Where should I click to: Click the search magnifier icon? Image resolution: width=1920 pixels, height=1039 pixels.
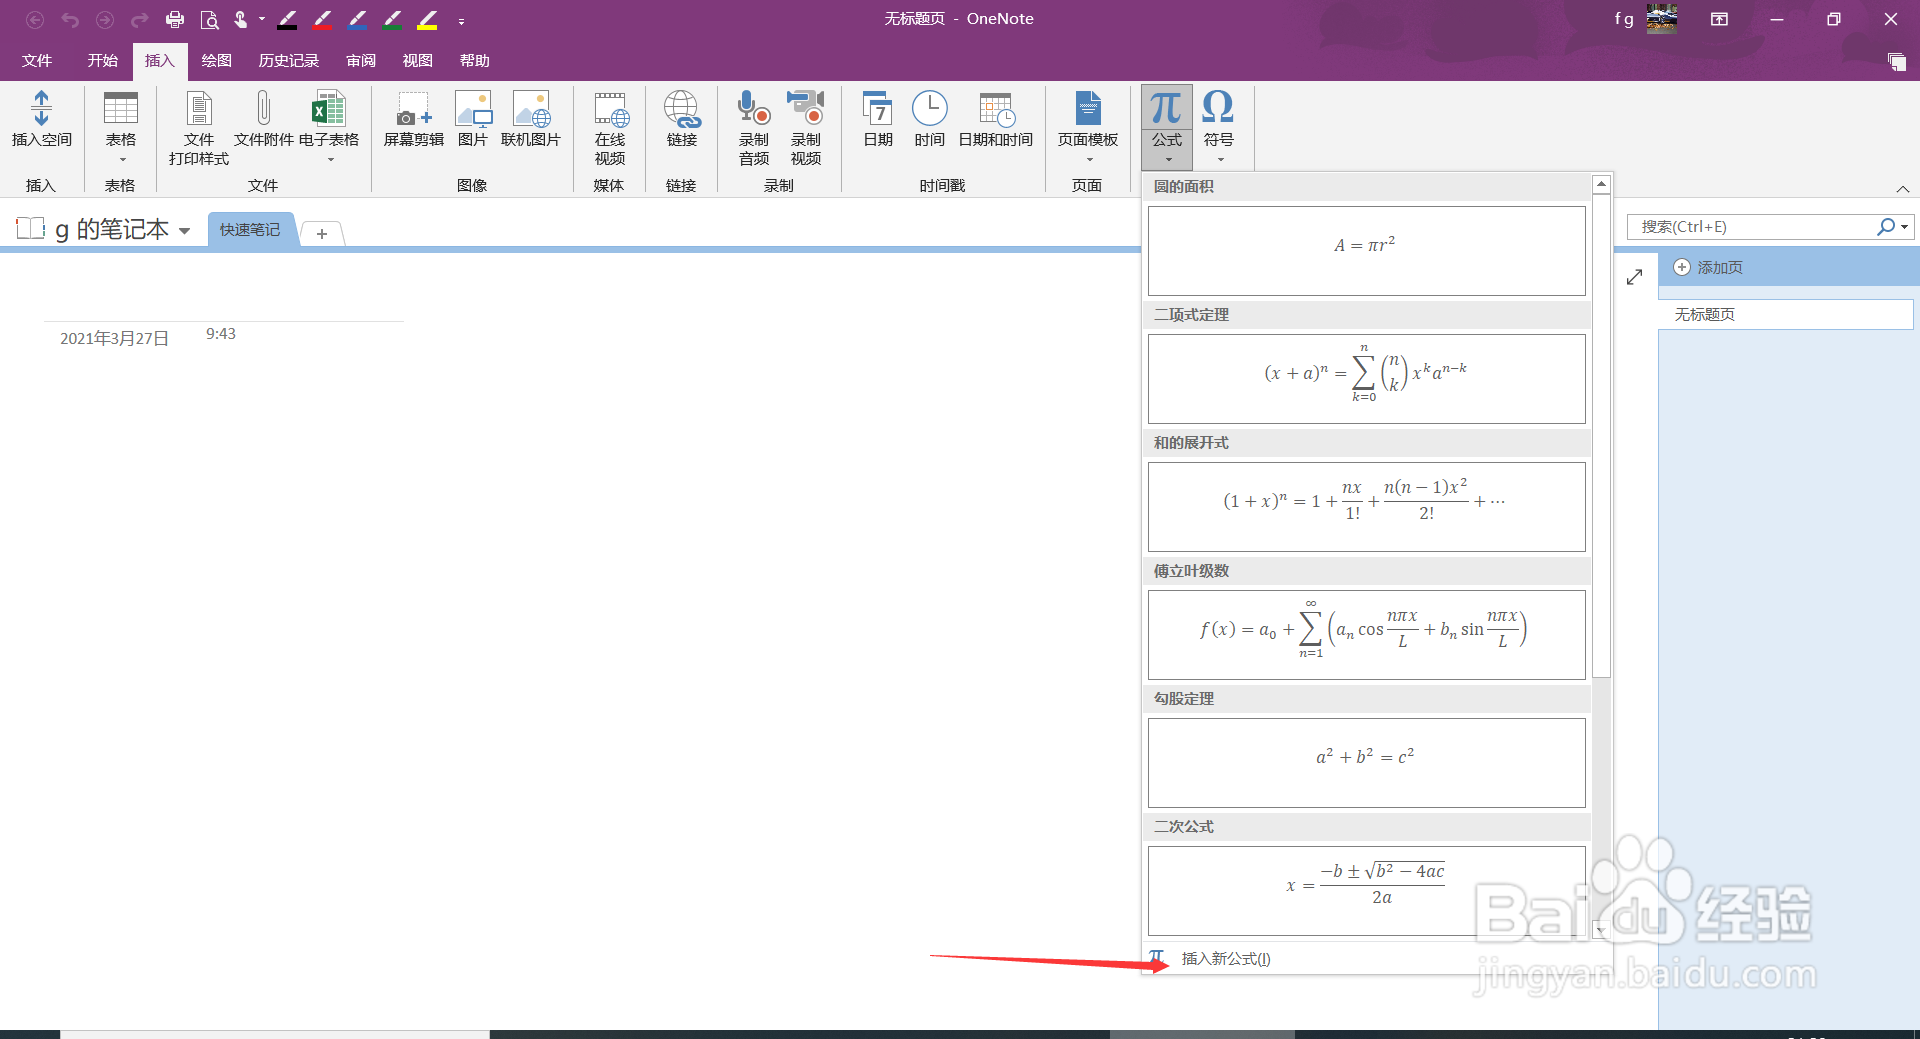(x=1885, y=227)
